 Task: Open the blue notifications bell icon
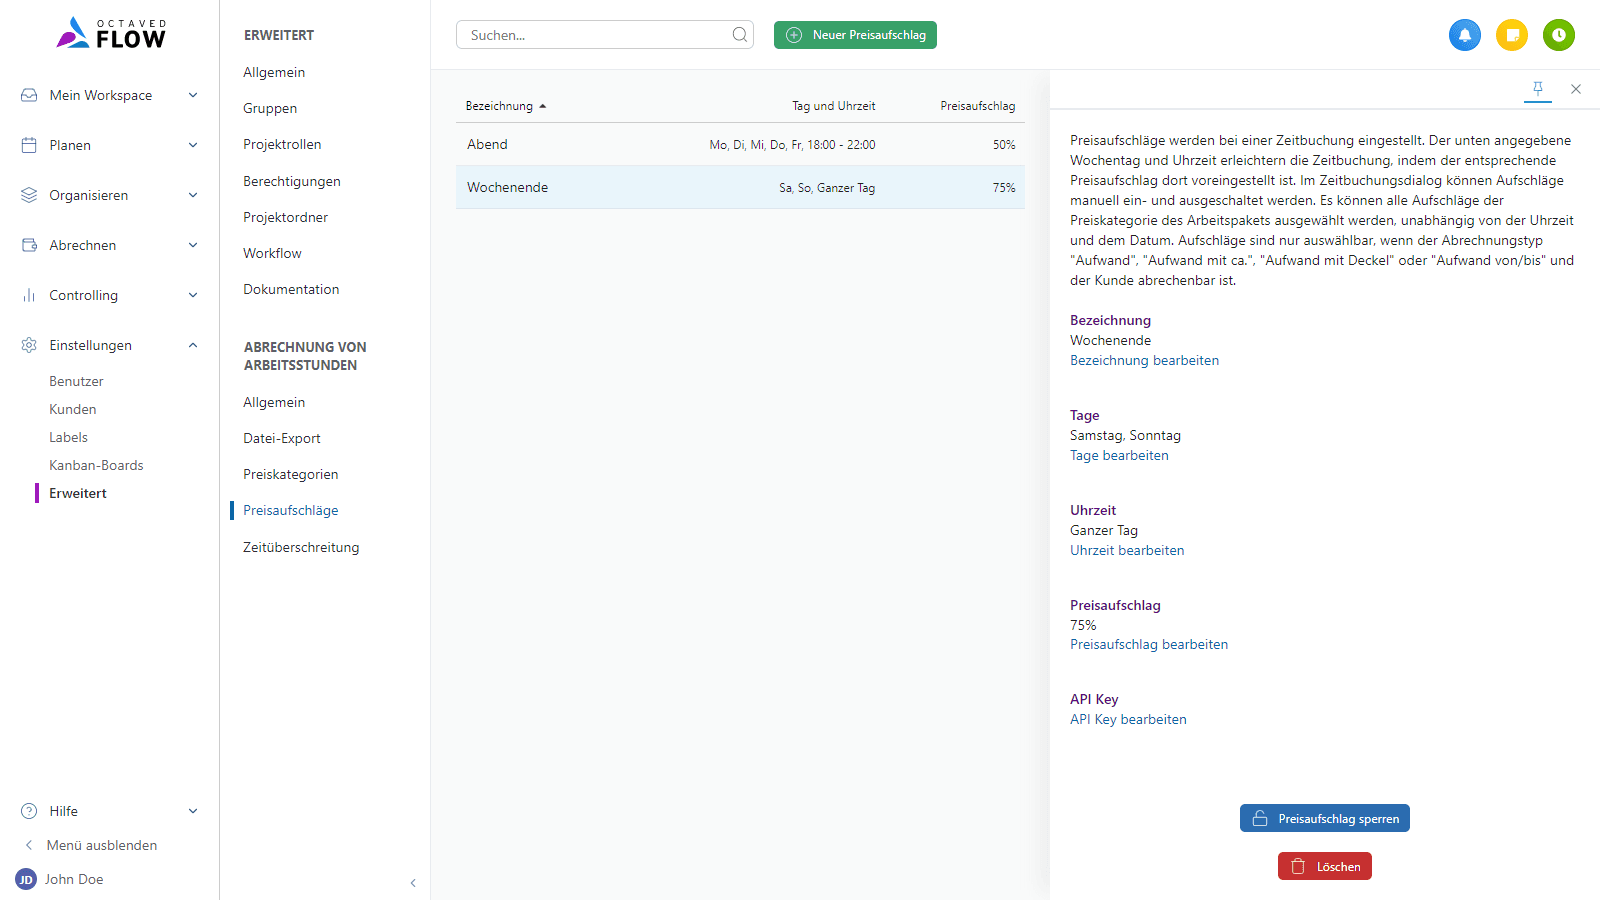pos(1464,35)
